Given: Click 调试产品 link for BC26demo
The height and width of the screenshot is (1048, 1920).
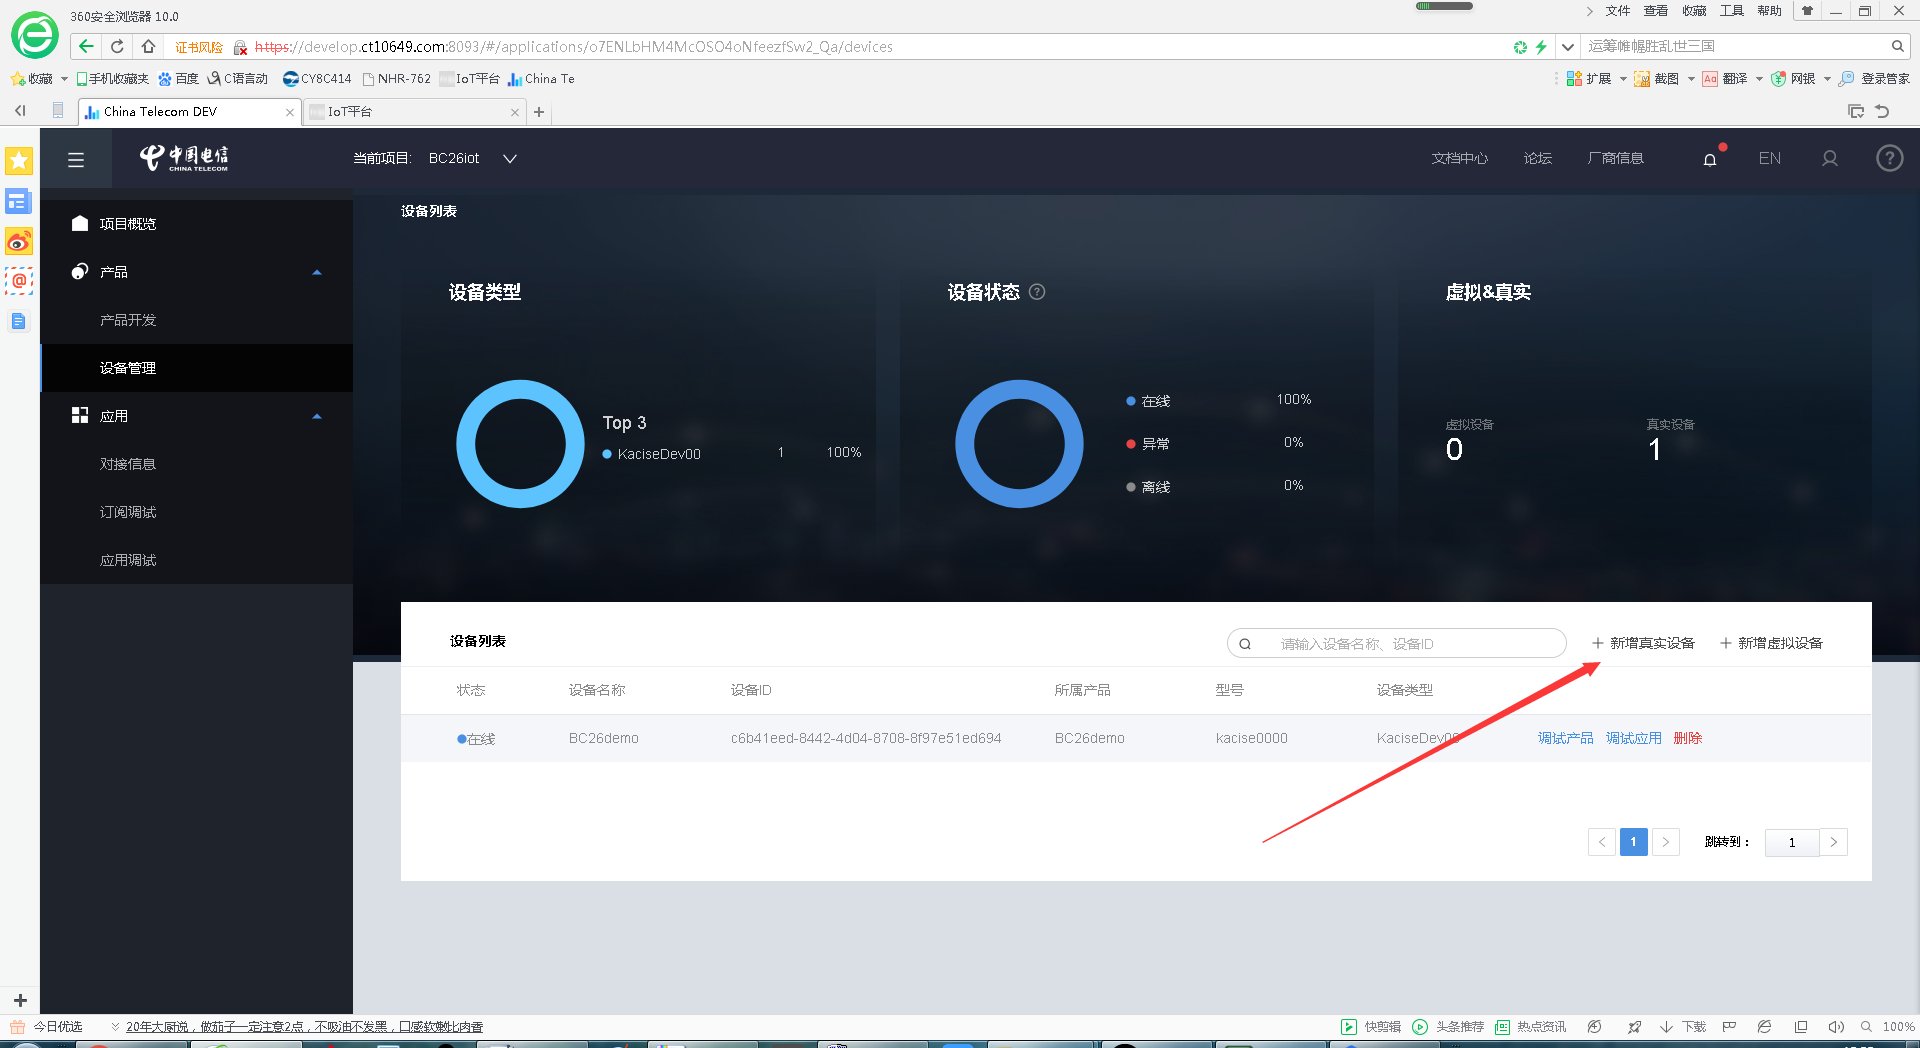Looking at the screenshot, I should point(1566,738).
